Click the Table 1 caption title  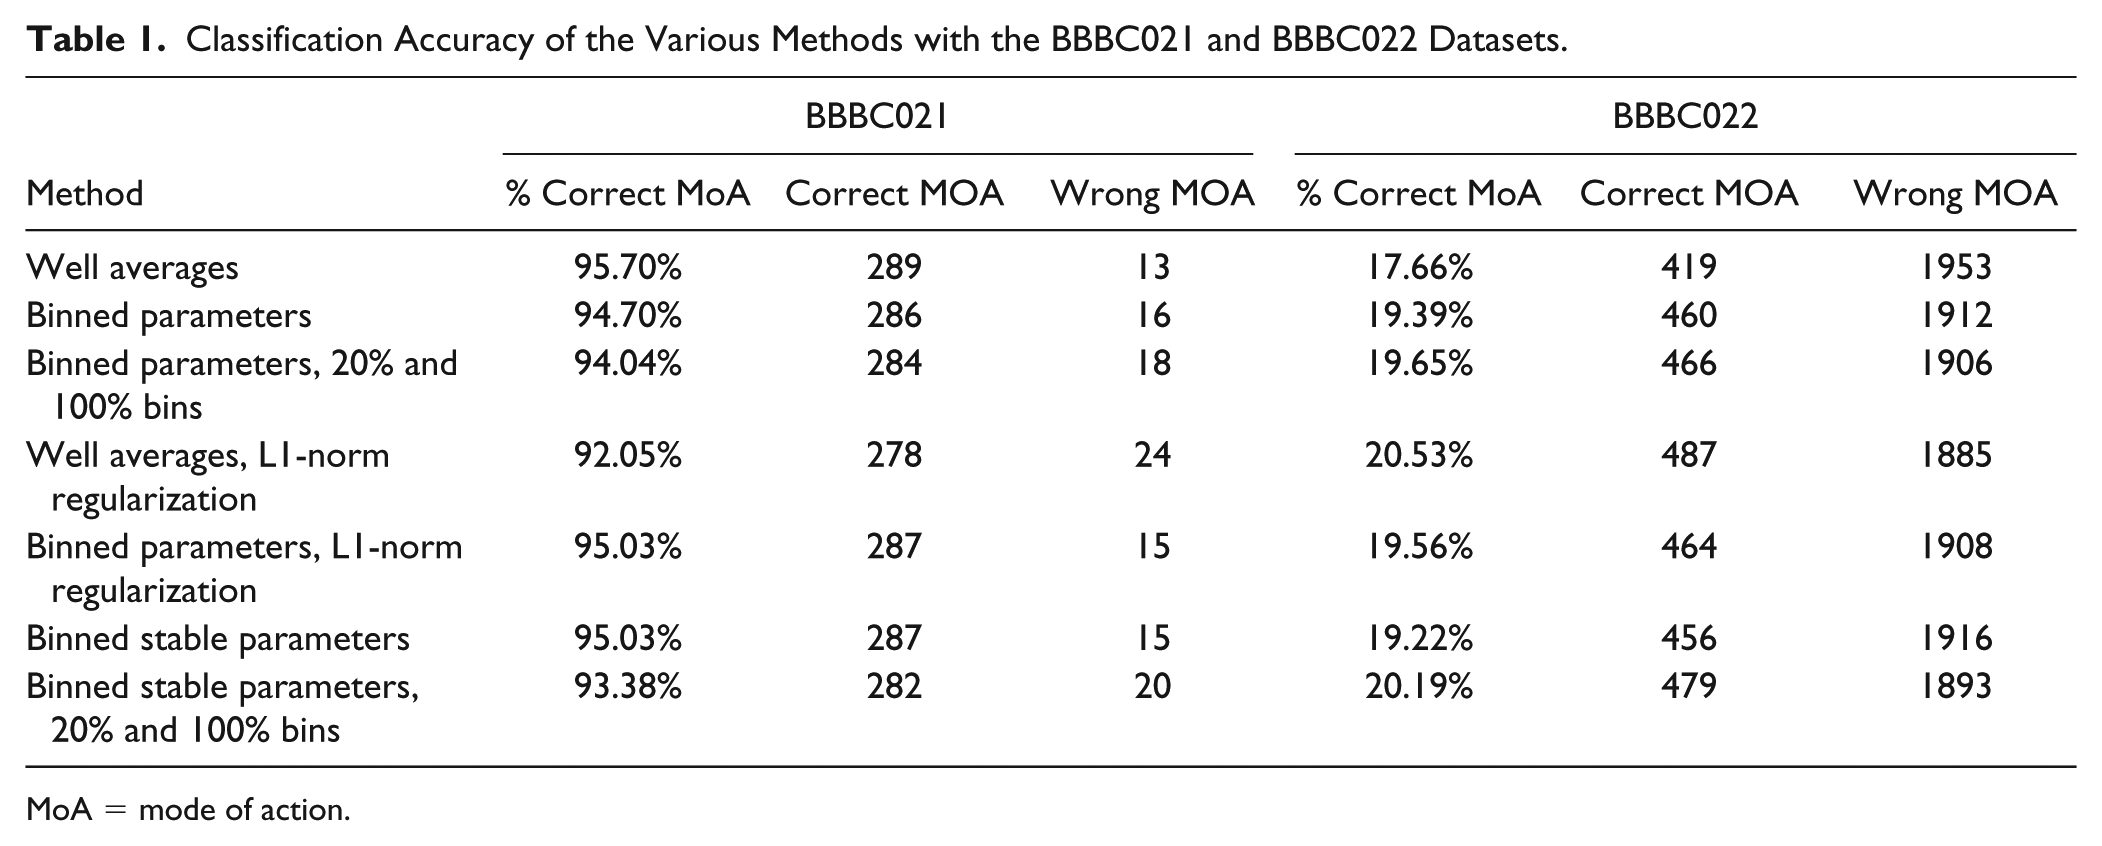click(797, 39)
